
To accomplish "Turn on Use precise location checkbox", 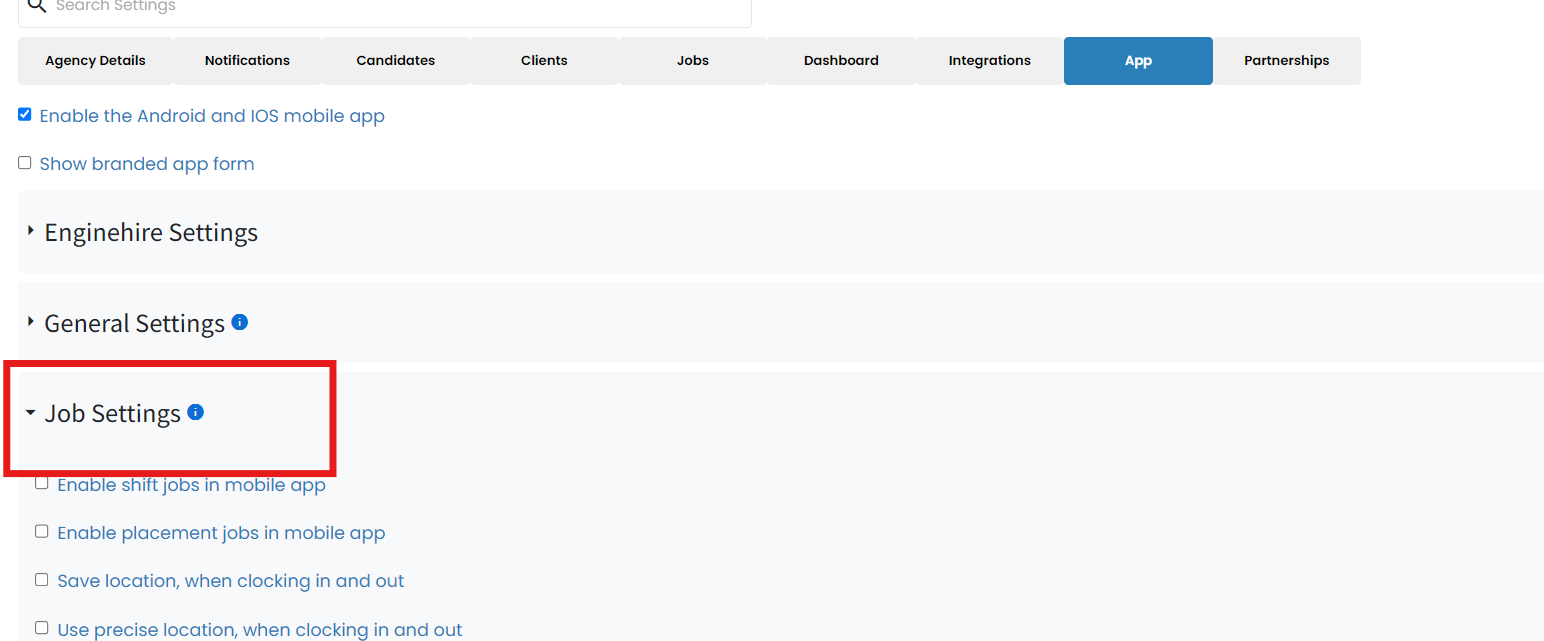I will [x=42, y=629].
